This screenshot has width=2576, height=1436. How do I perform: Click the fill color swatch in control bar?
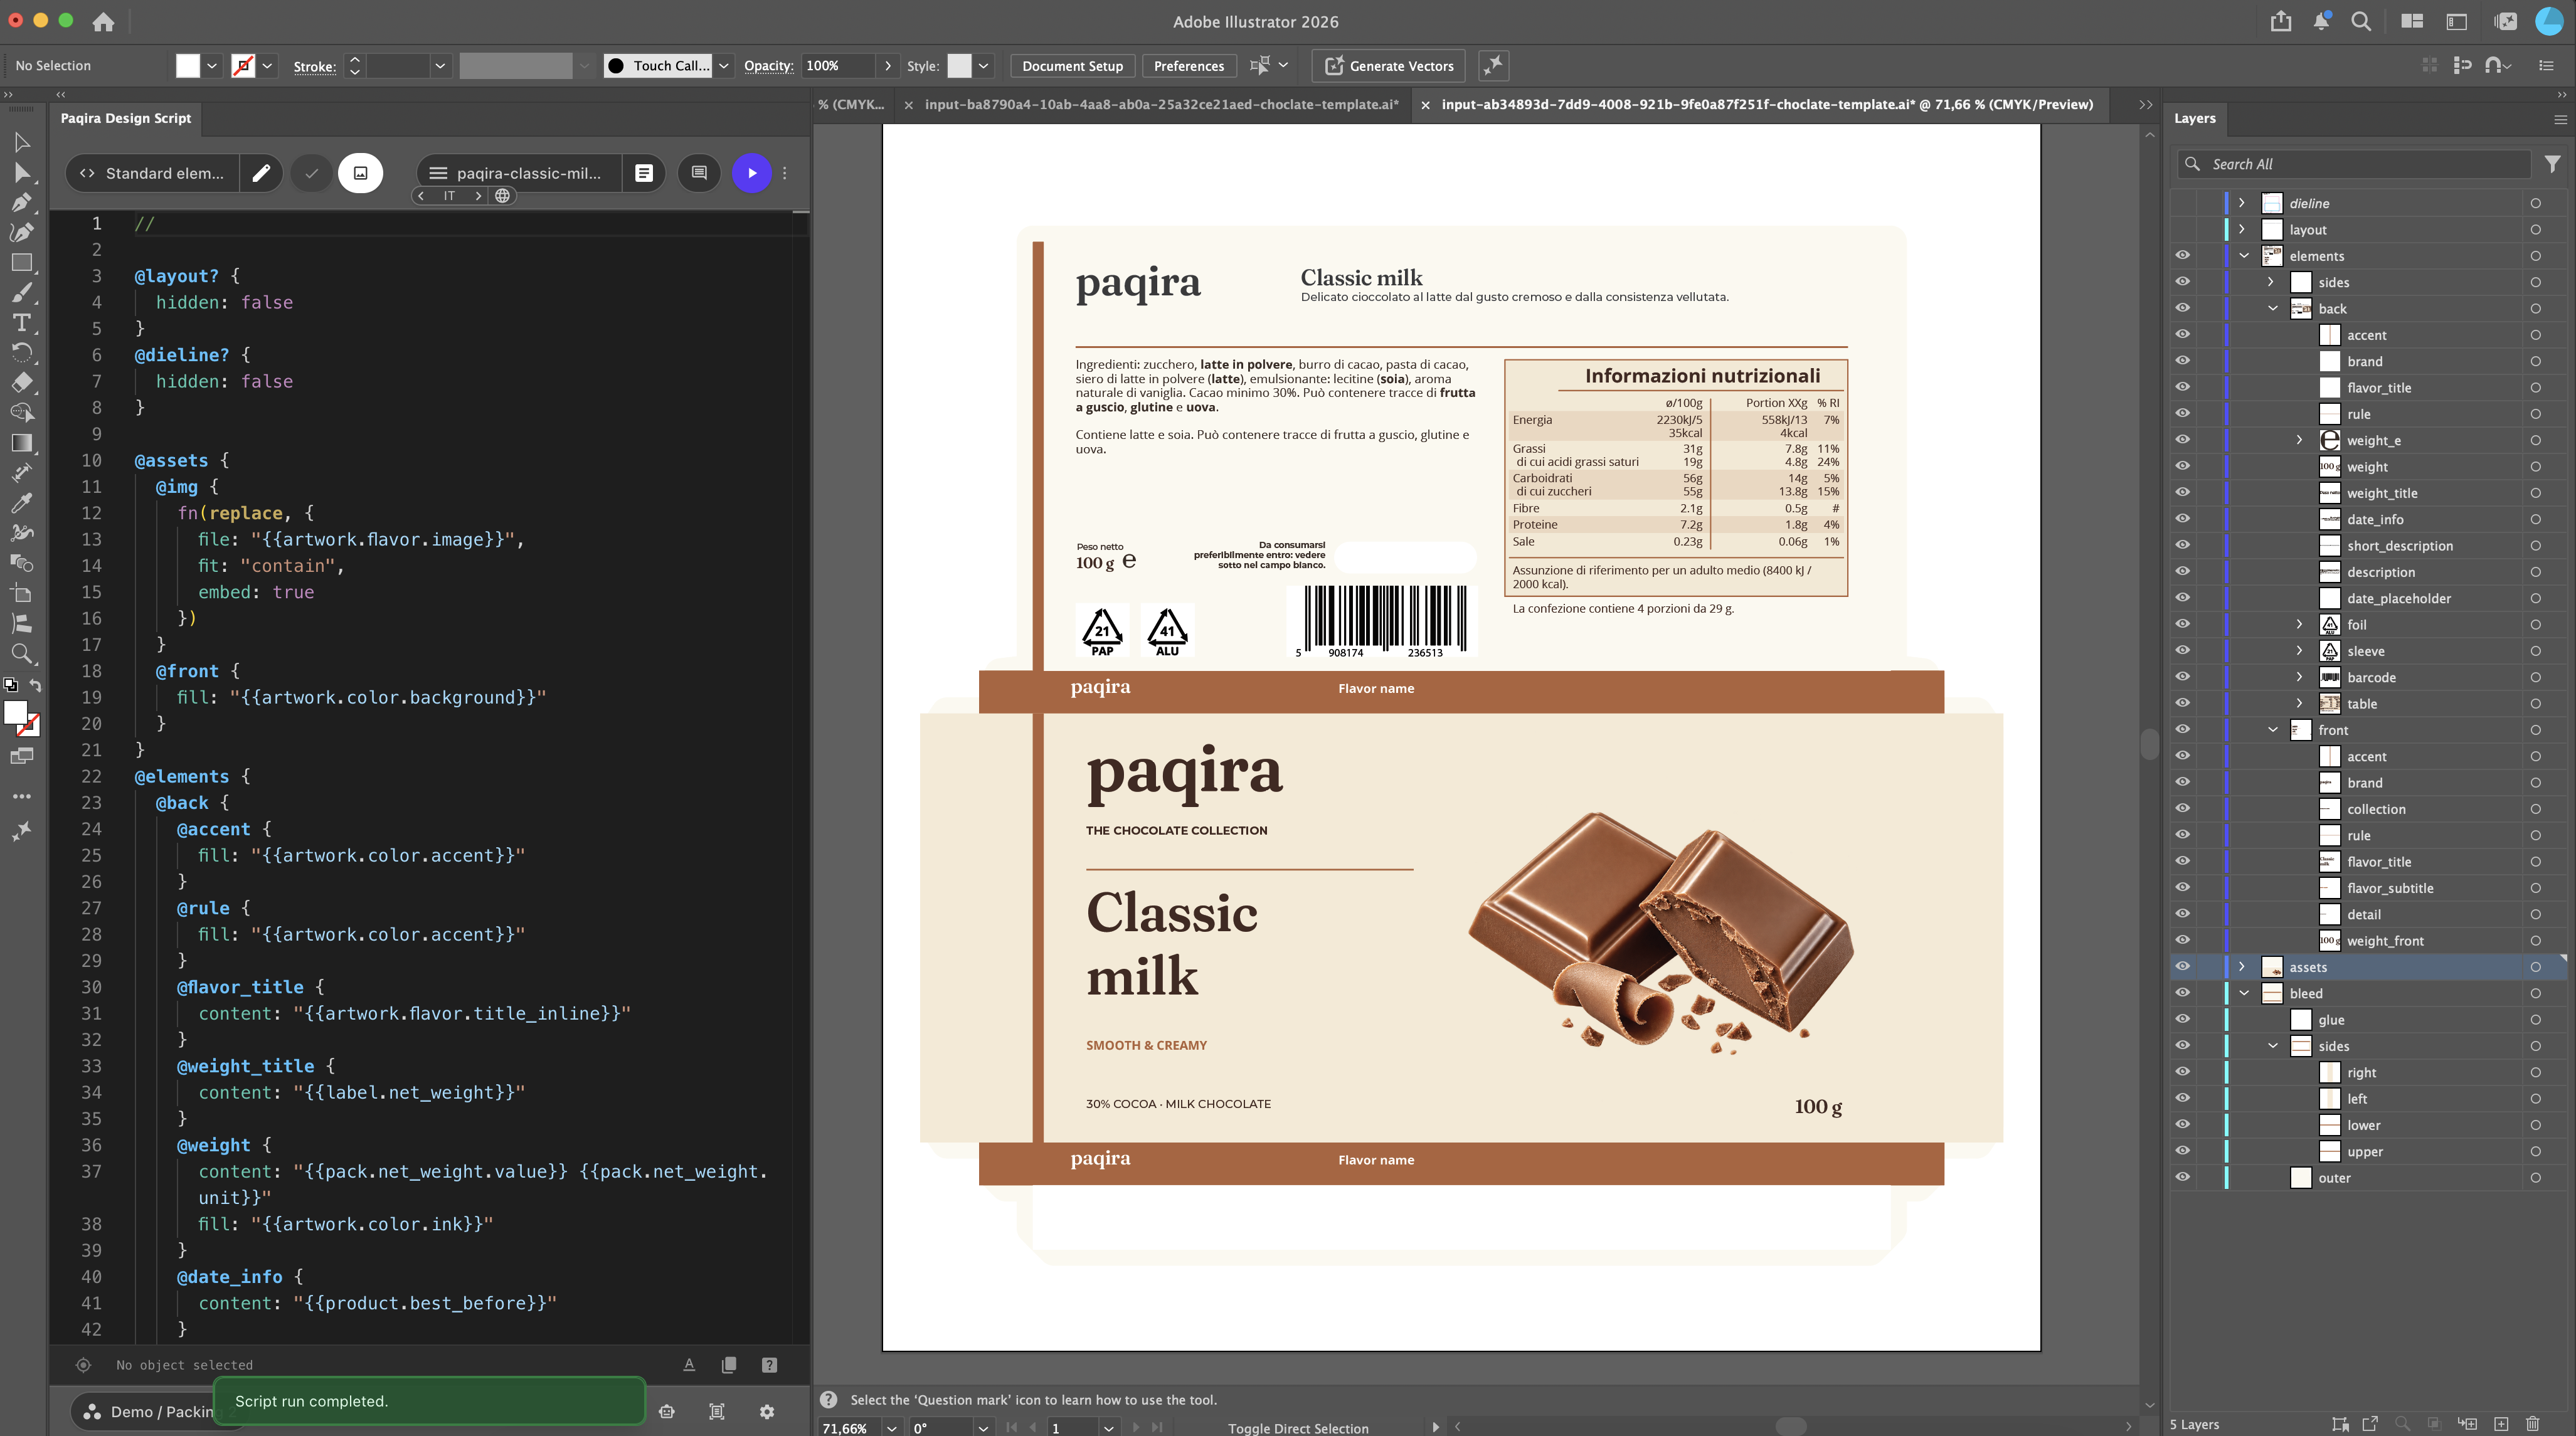(187, 66)
